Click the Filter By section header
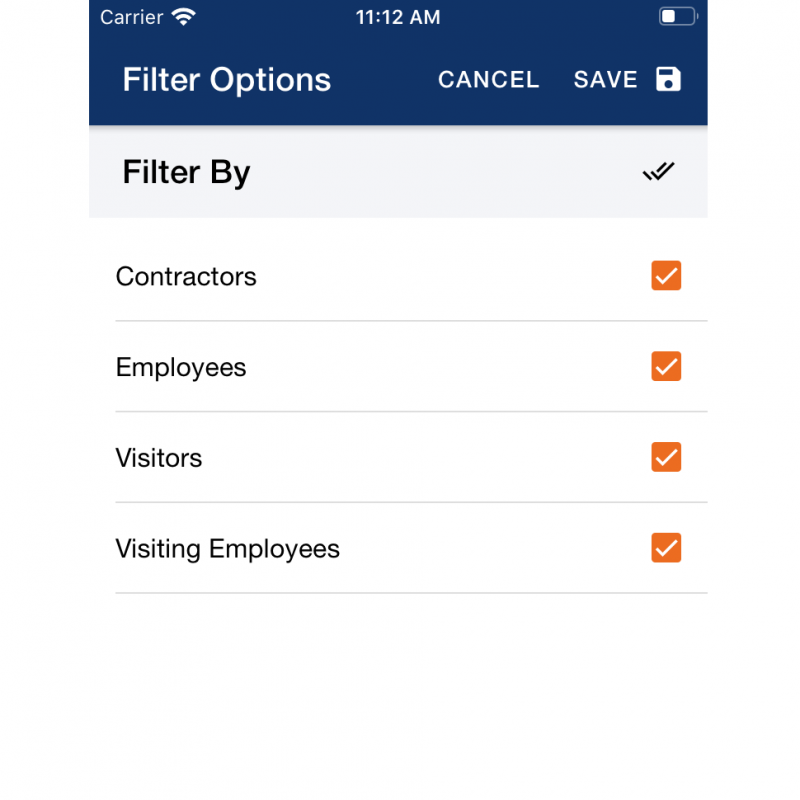Screen dimensions: 800x800 186,173
